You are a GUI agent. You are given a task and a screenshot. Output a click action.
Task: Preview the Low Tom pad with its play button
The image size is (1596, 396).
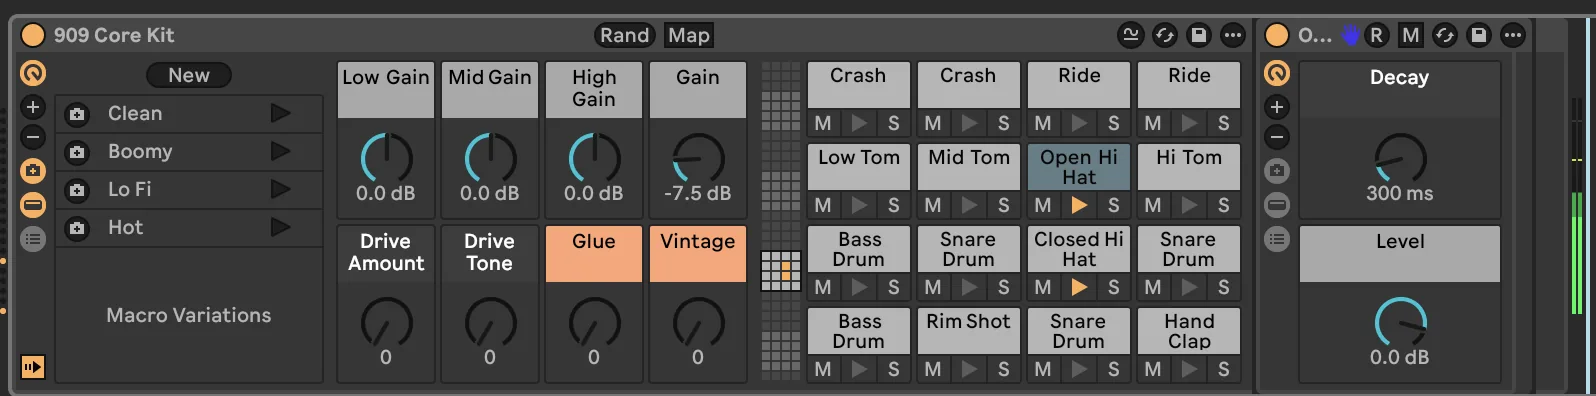pos(859,205)
